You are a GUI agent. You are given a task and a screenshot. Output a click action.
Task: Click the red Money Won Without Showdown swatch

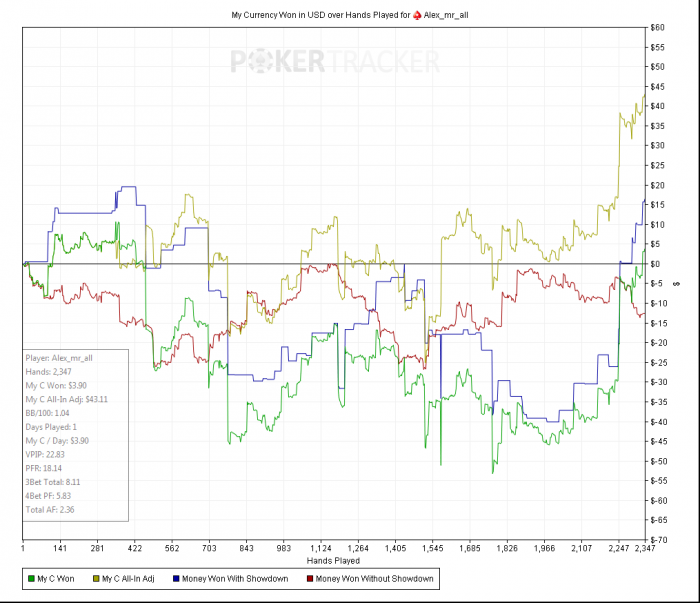tap(310, 578)
